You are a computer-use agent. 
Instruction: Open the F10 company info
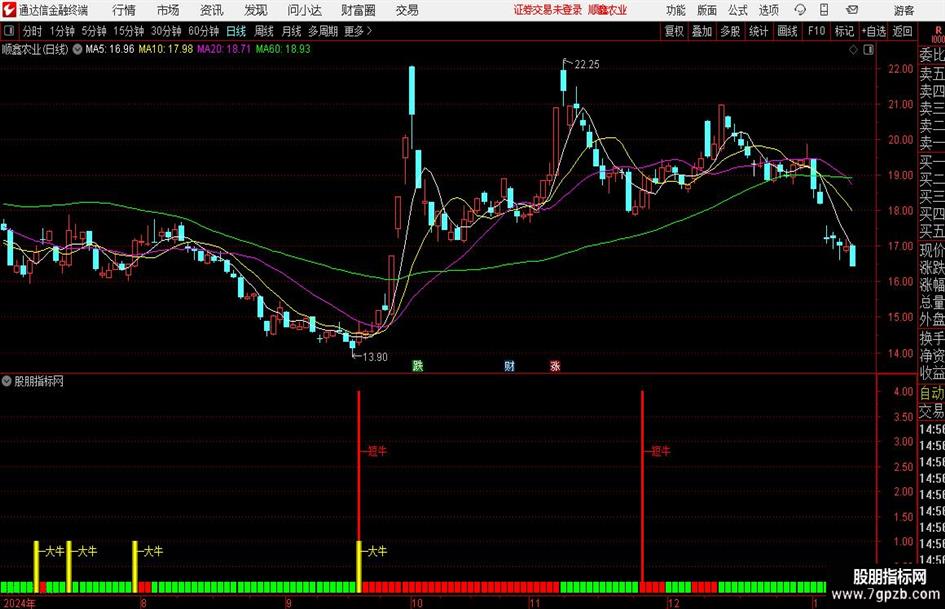click(x=817, y=31)
